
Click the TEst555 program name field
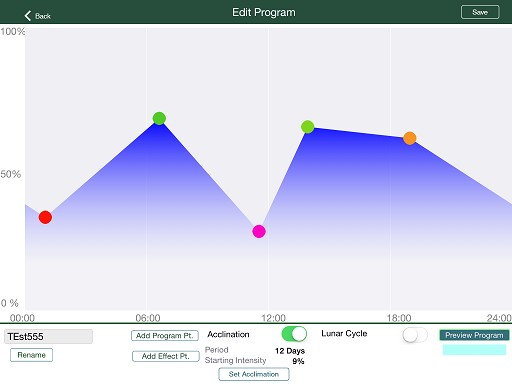(48, 337)
